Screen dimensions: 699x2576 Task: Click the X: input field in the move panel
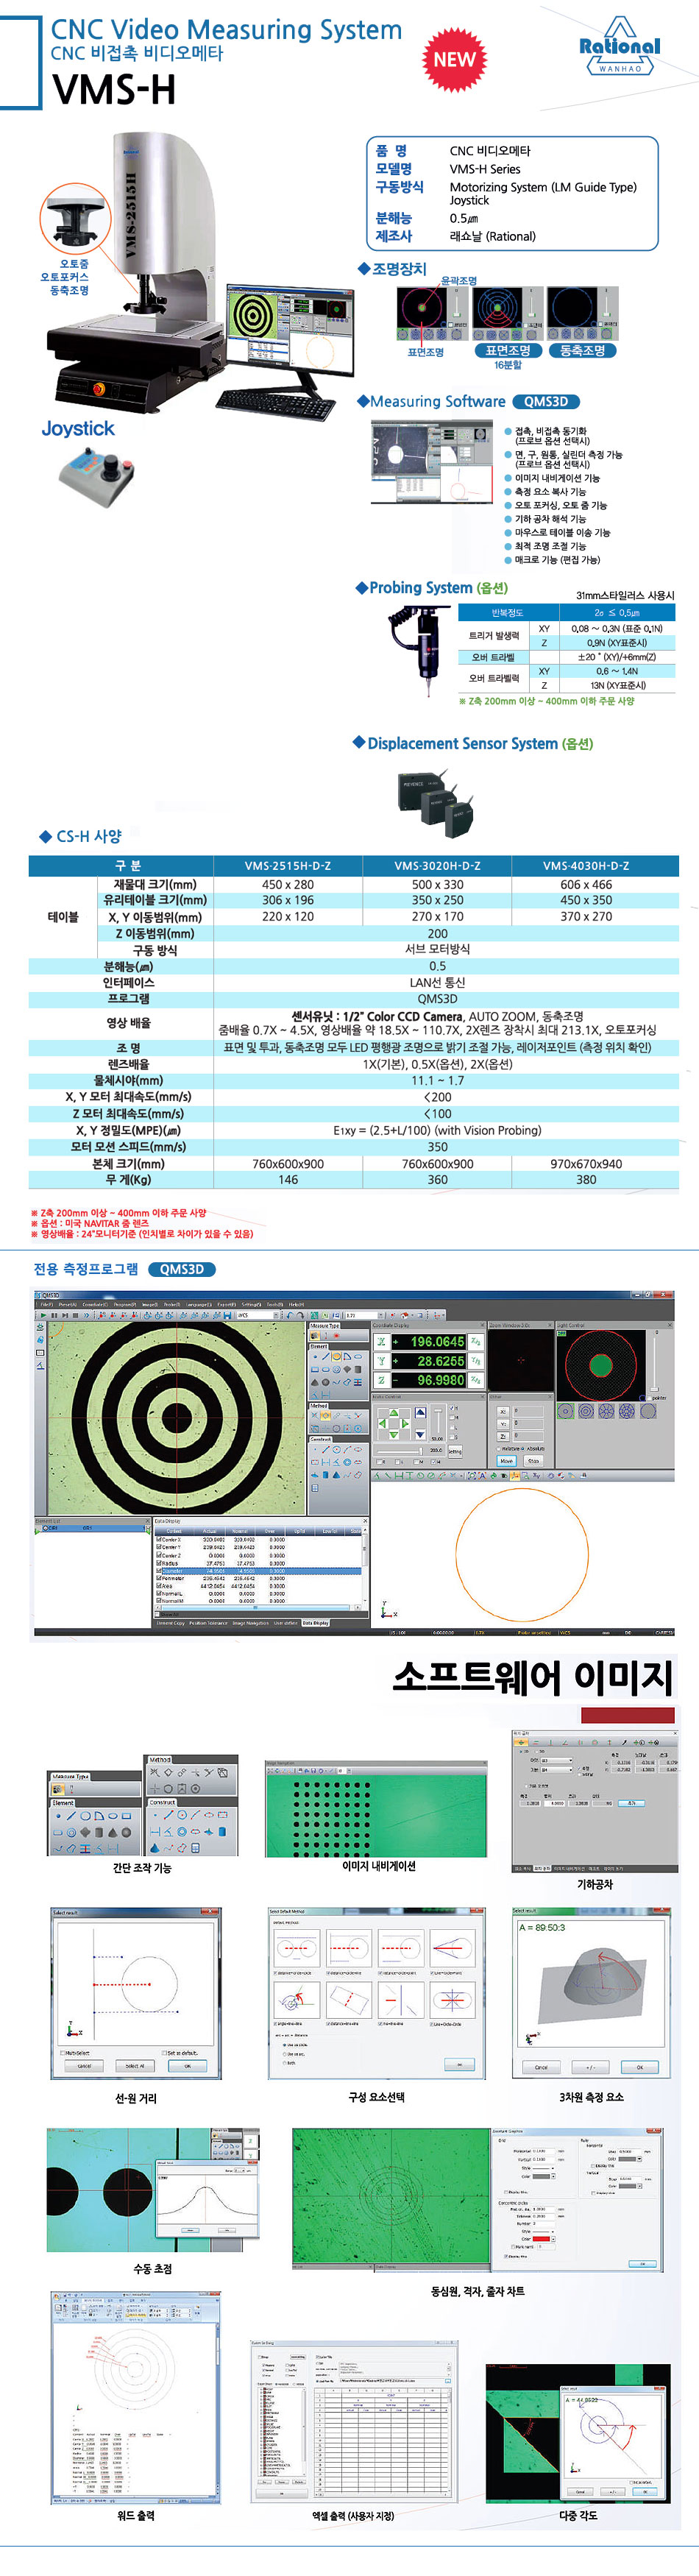pyautogui.click(x=528, y=1411)
